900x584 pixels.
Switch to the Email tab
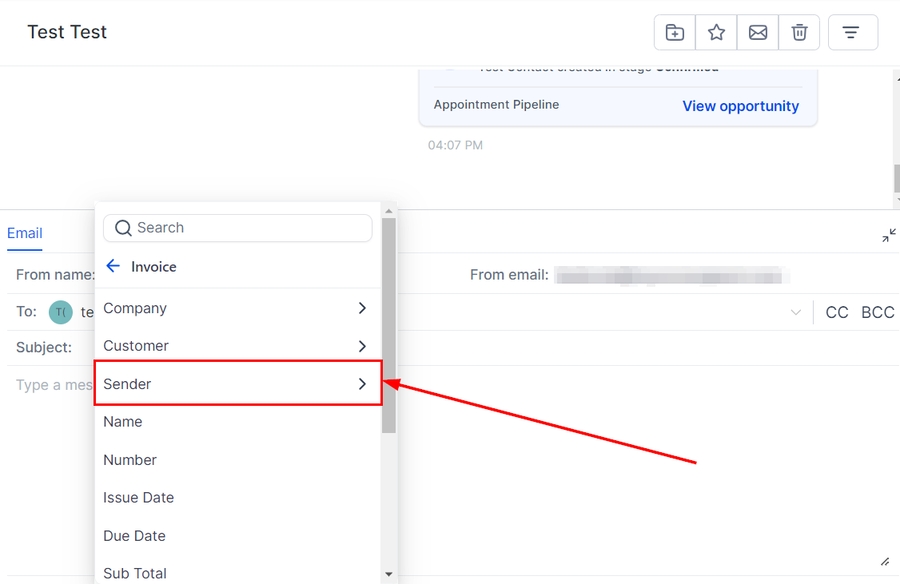pyautogui.click(x=25, y=234)
